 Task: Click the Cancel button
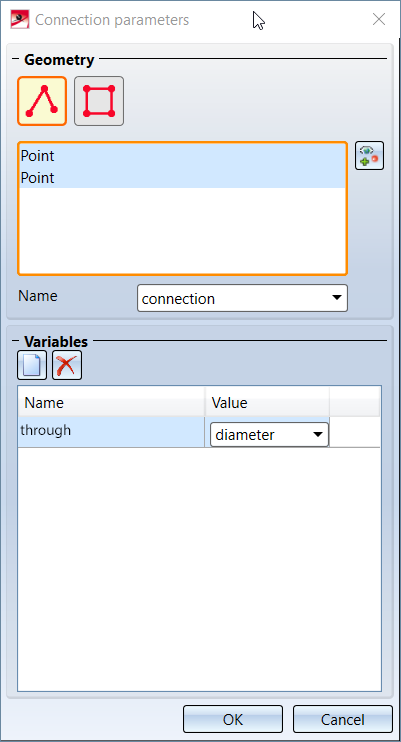pyautogui.click(x=343, y=719)
